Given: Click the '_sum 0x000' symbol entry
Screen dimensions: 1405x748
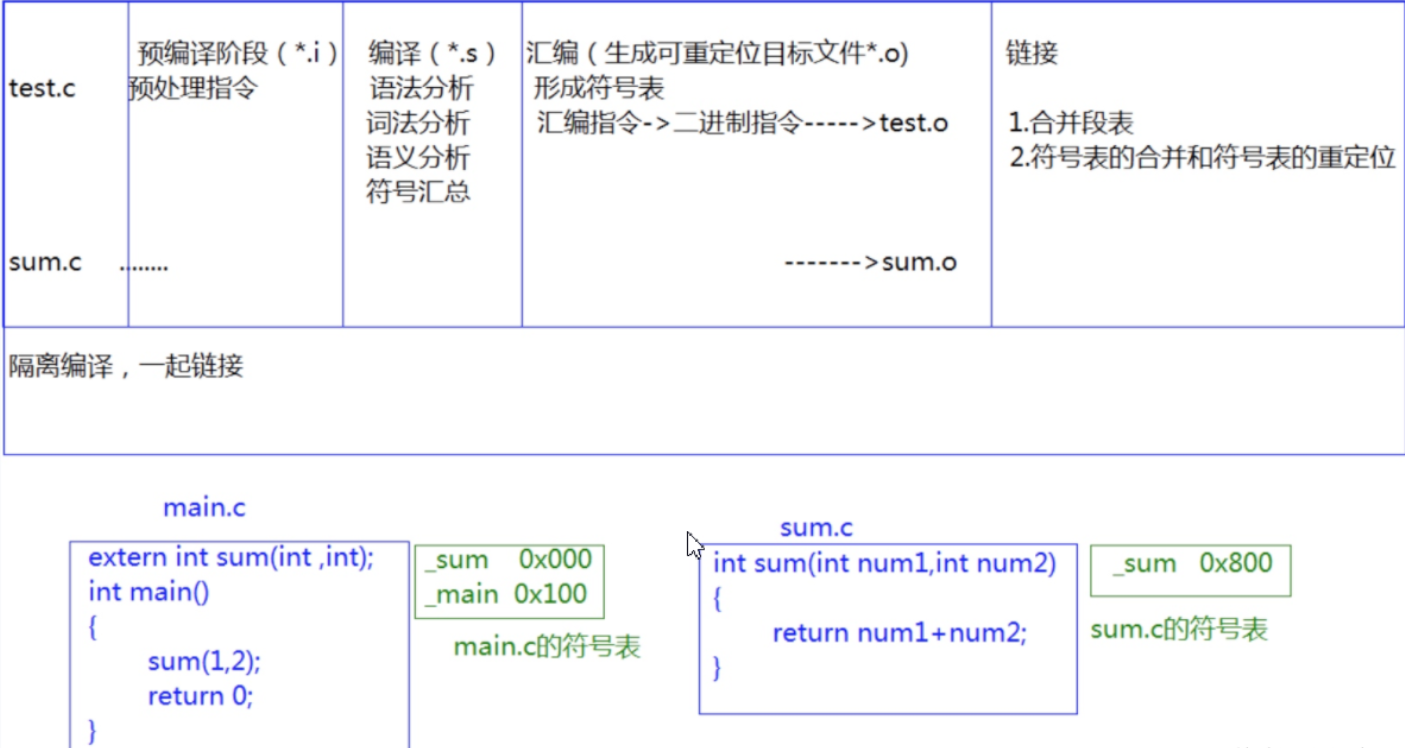Looking at the screenshot, I should pos(509,560).
